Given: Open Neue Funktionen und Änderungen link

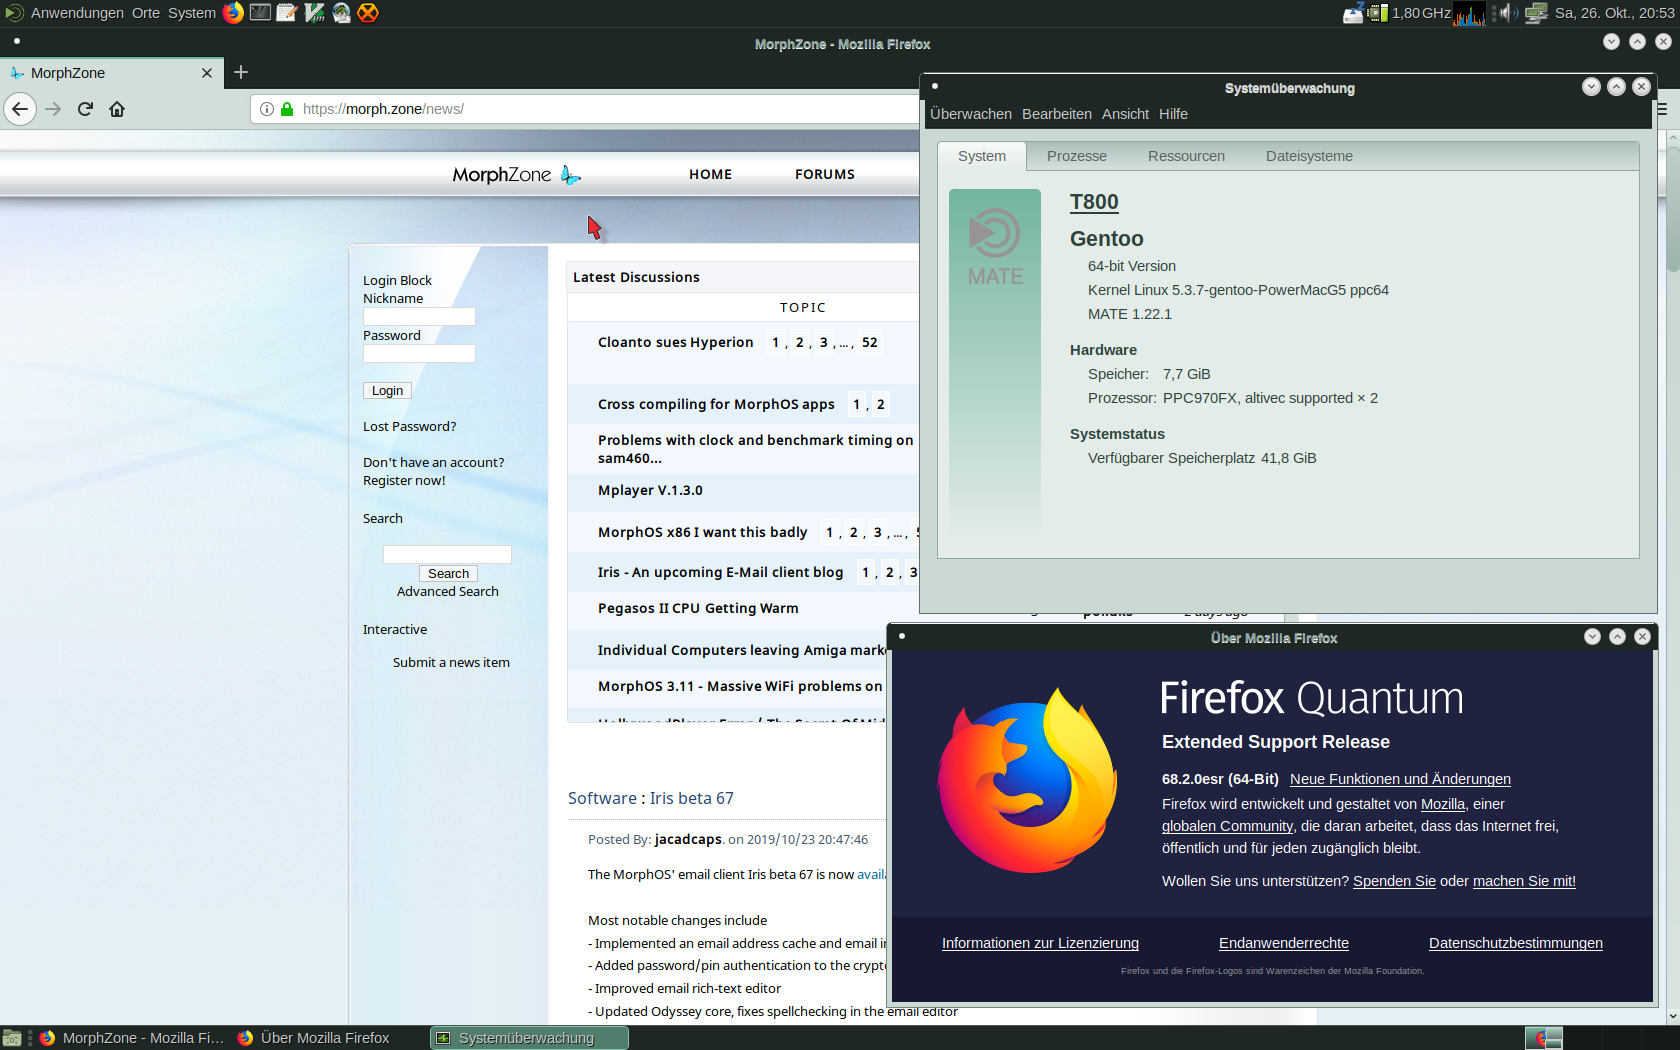Looking at the screenshot, I should [x=1400, y=779].
